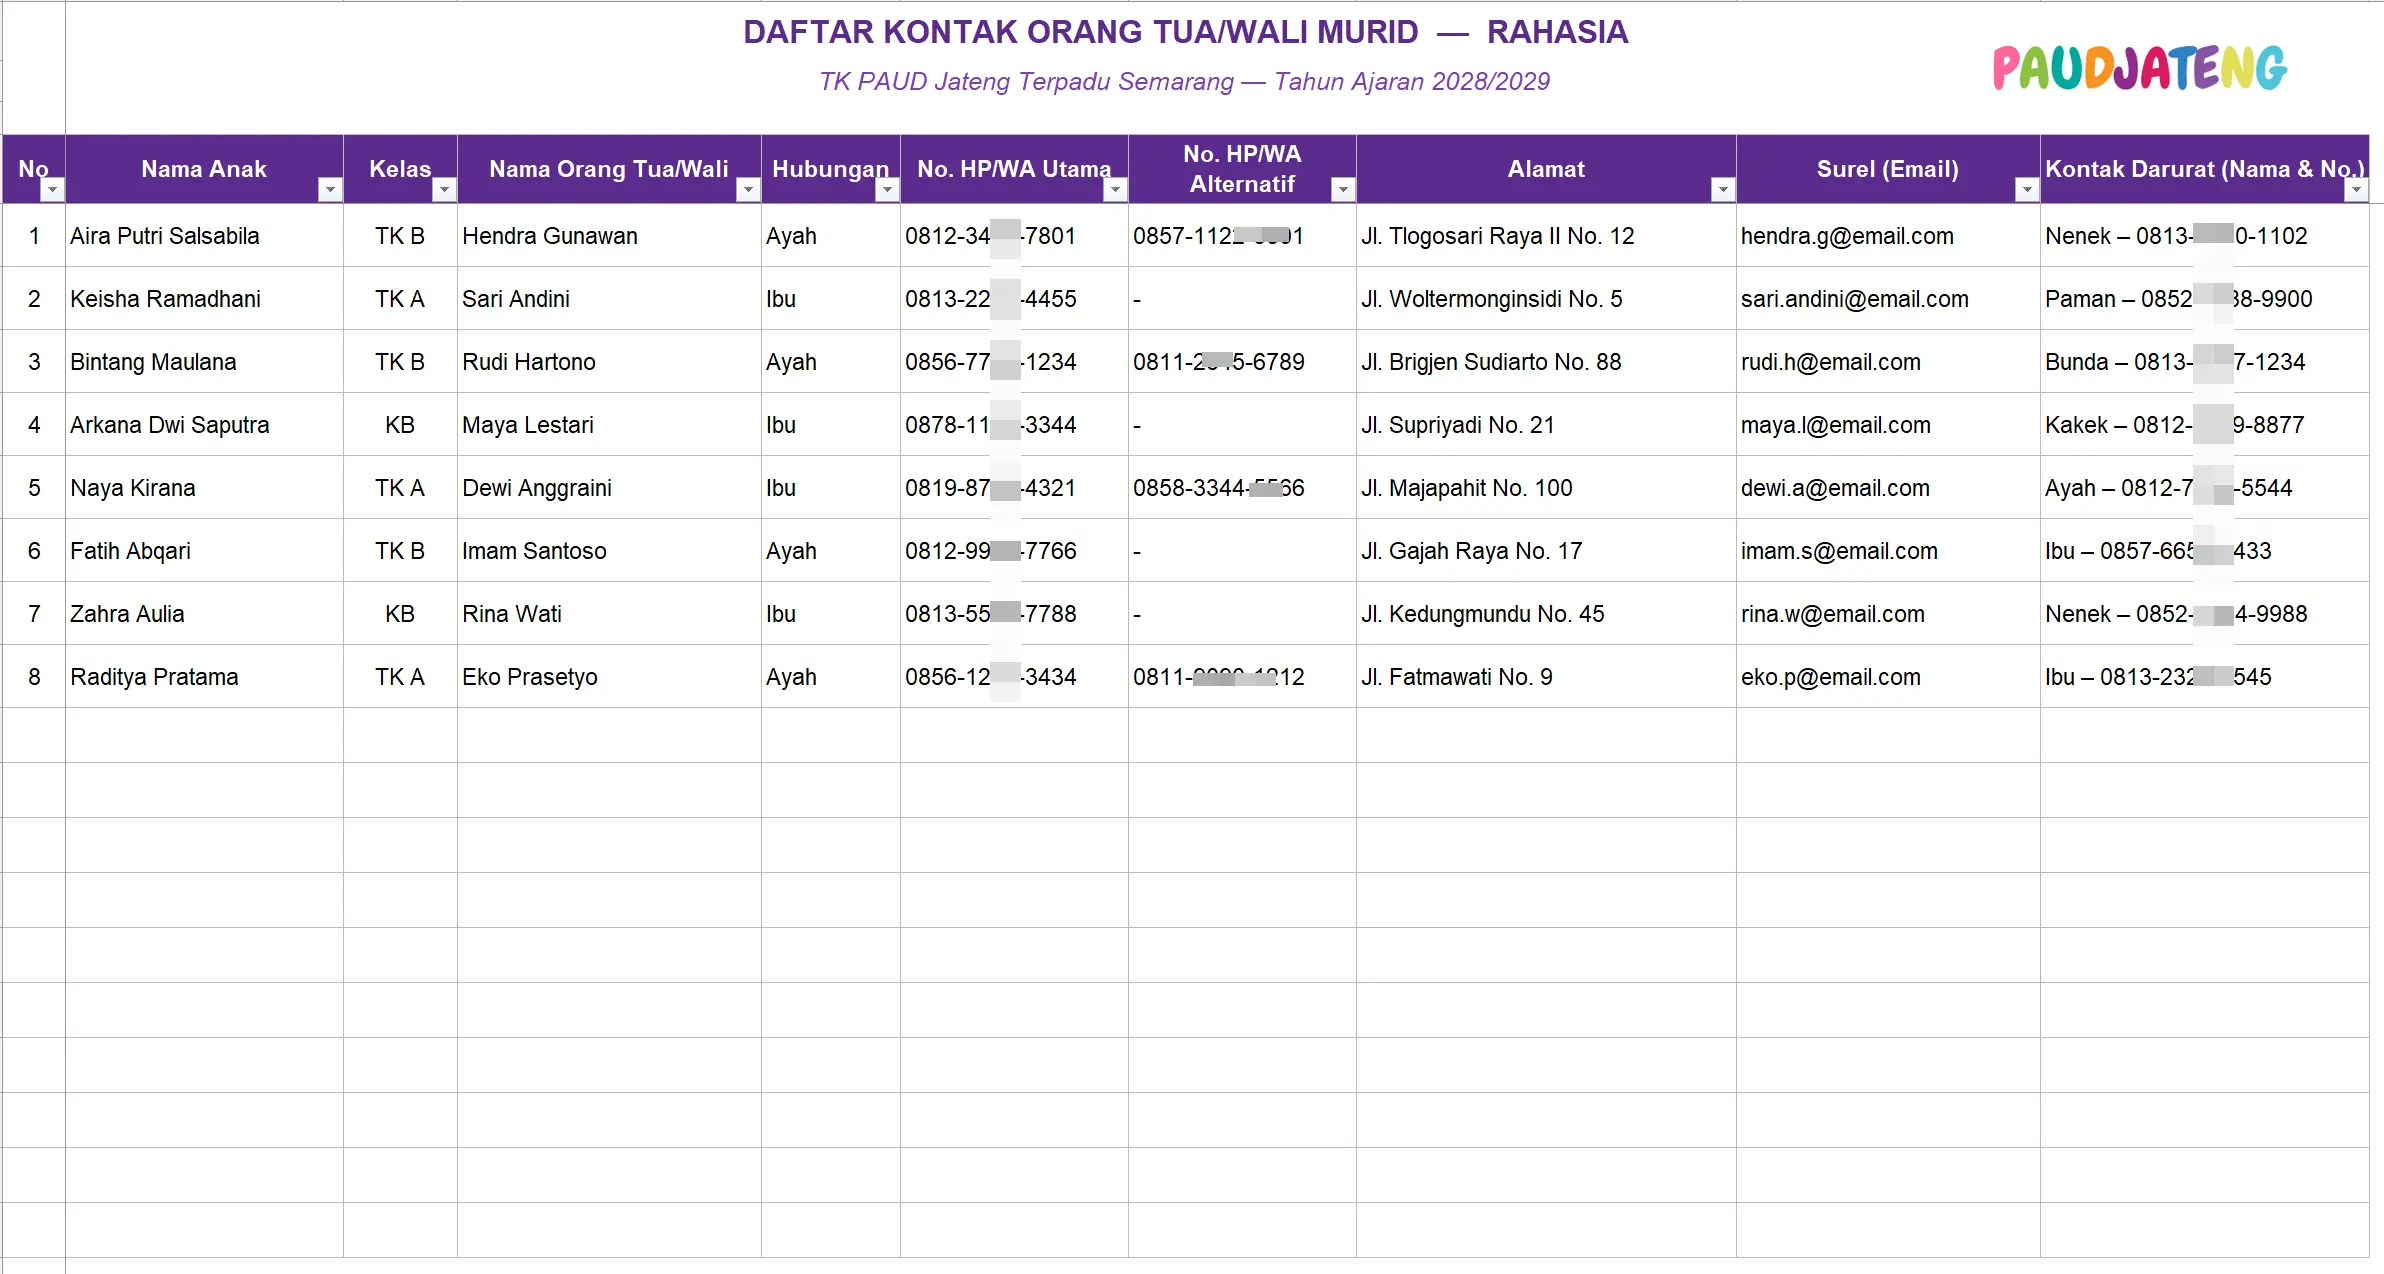Select row number 8 cell
Image resolution: width=2384 pixels, height=1274 pixels.
(x=34, y=677)
